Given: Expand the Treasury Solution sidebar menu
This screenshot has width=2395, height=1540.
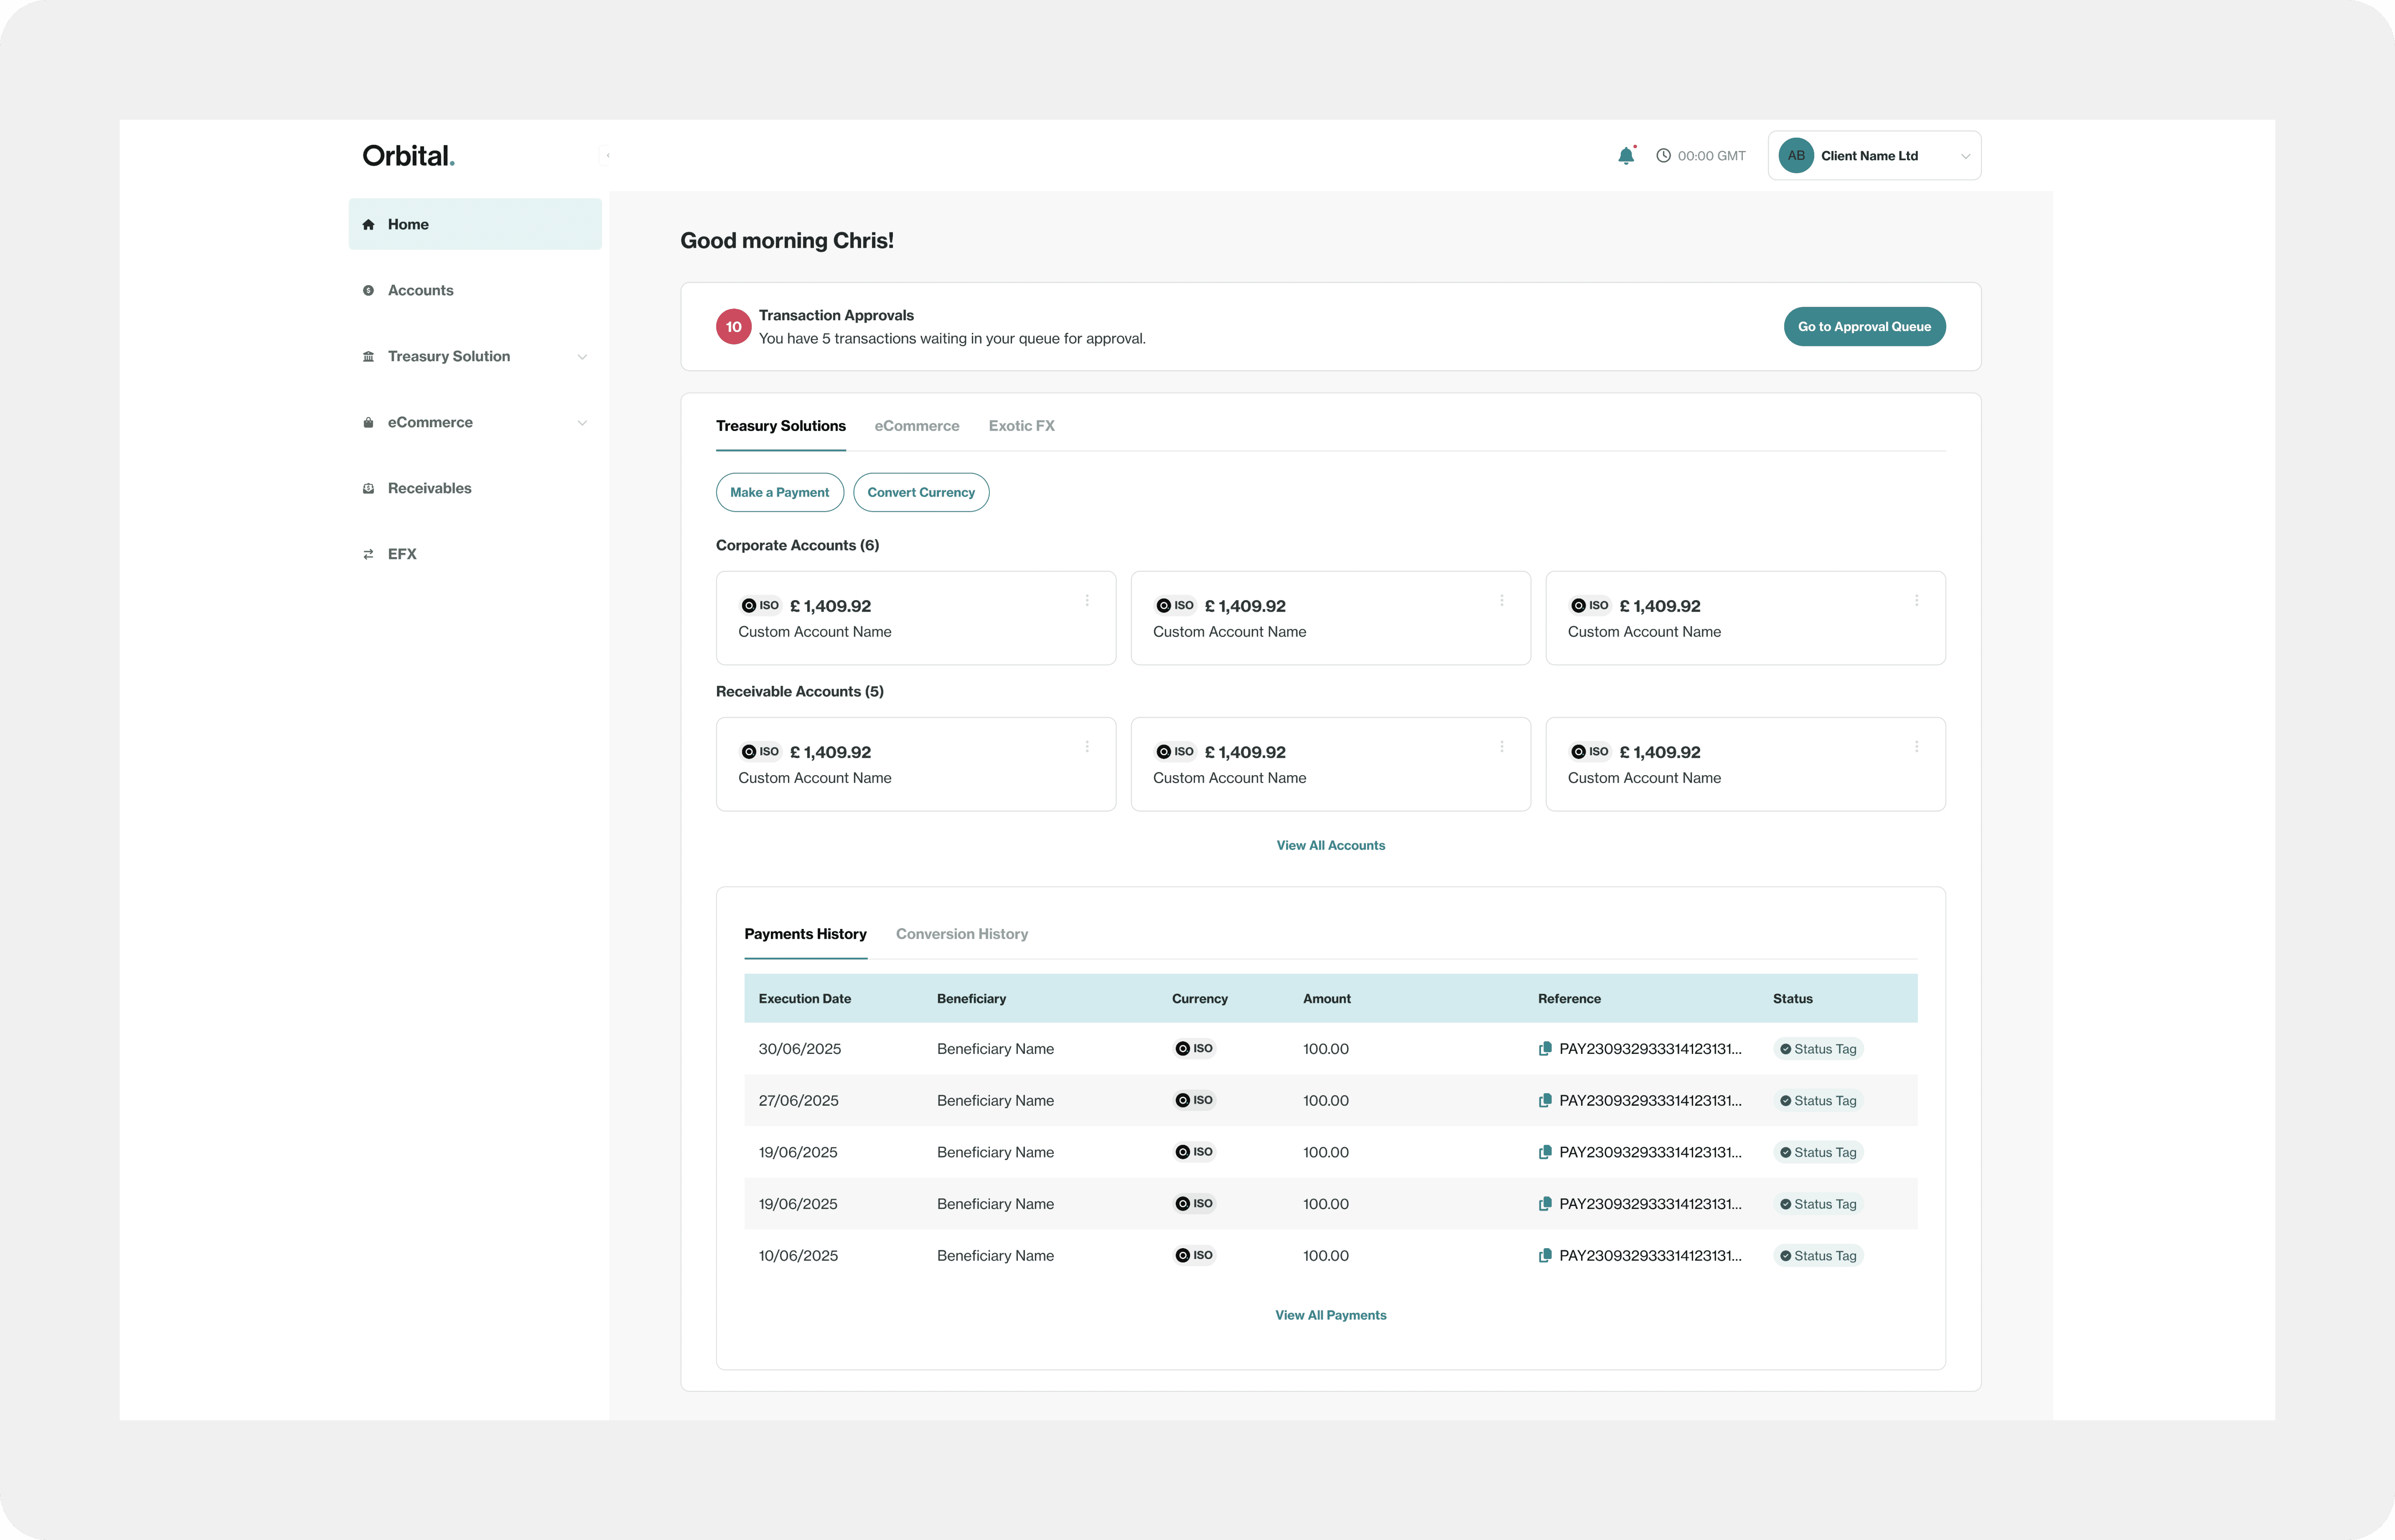Looking at the screenshot, I should click(x=582, y=357).
